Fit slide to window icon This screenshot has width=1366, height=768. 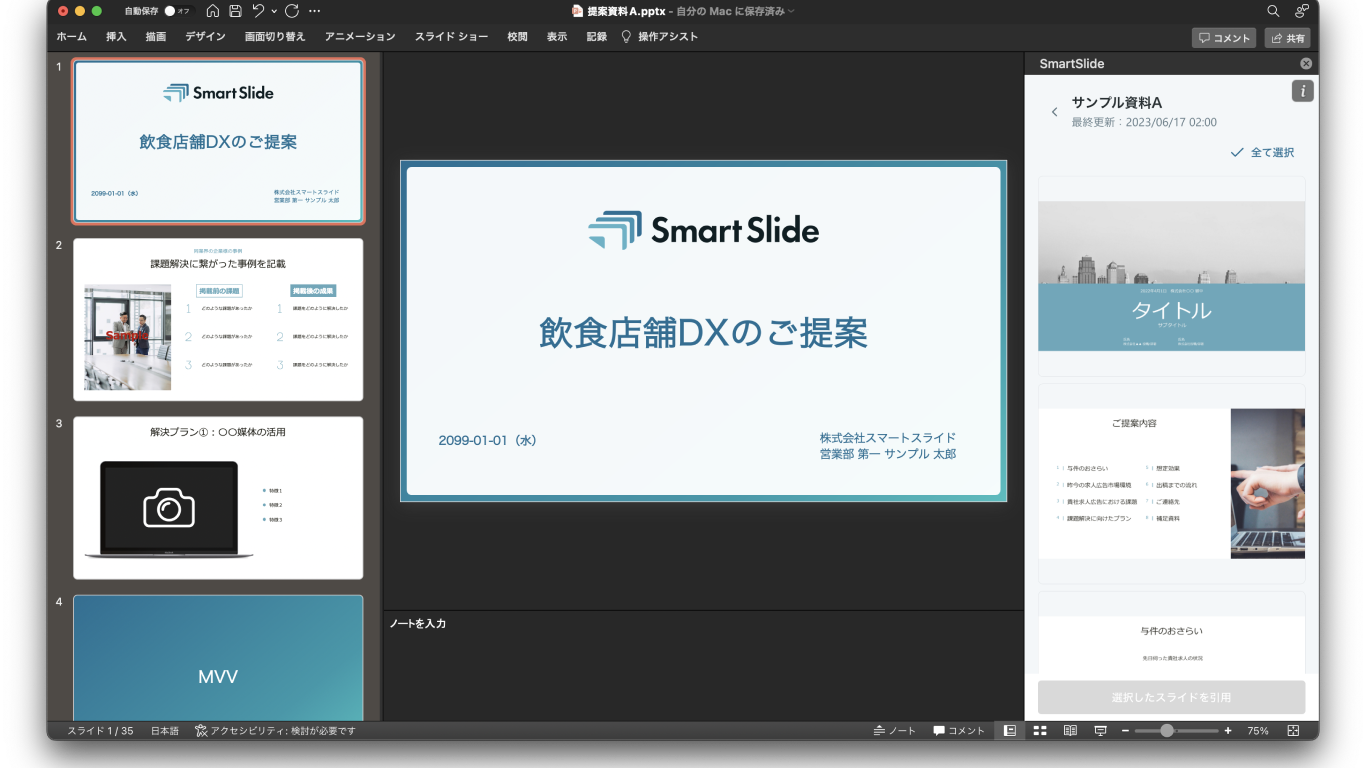click(x=1293, y=731)
